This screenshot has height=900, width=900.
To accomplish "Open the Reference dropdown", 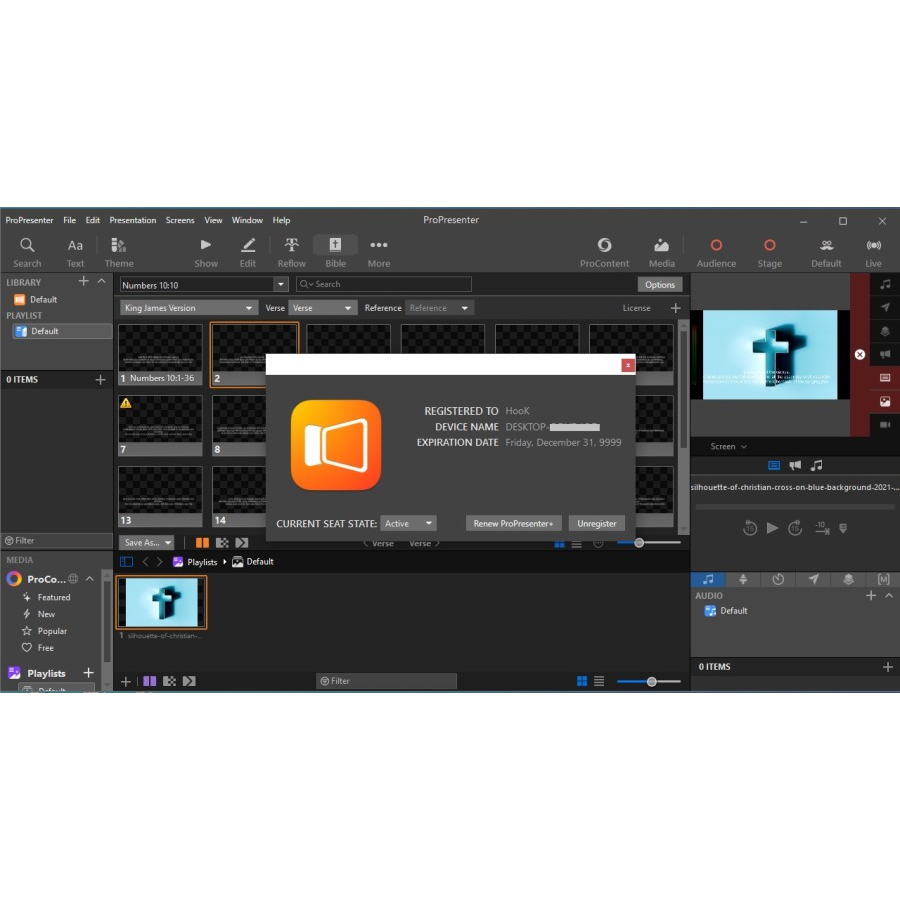I will [439, 308].
